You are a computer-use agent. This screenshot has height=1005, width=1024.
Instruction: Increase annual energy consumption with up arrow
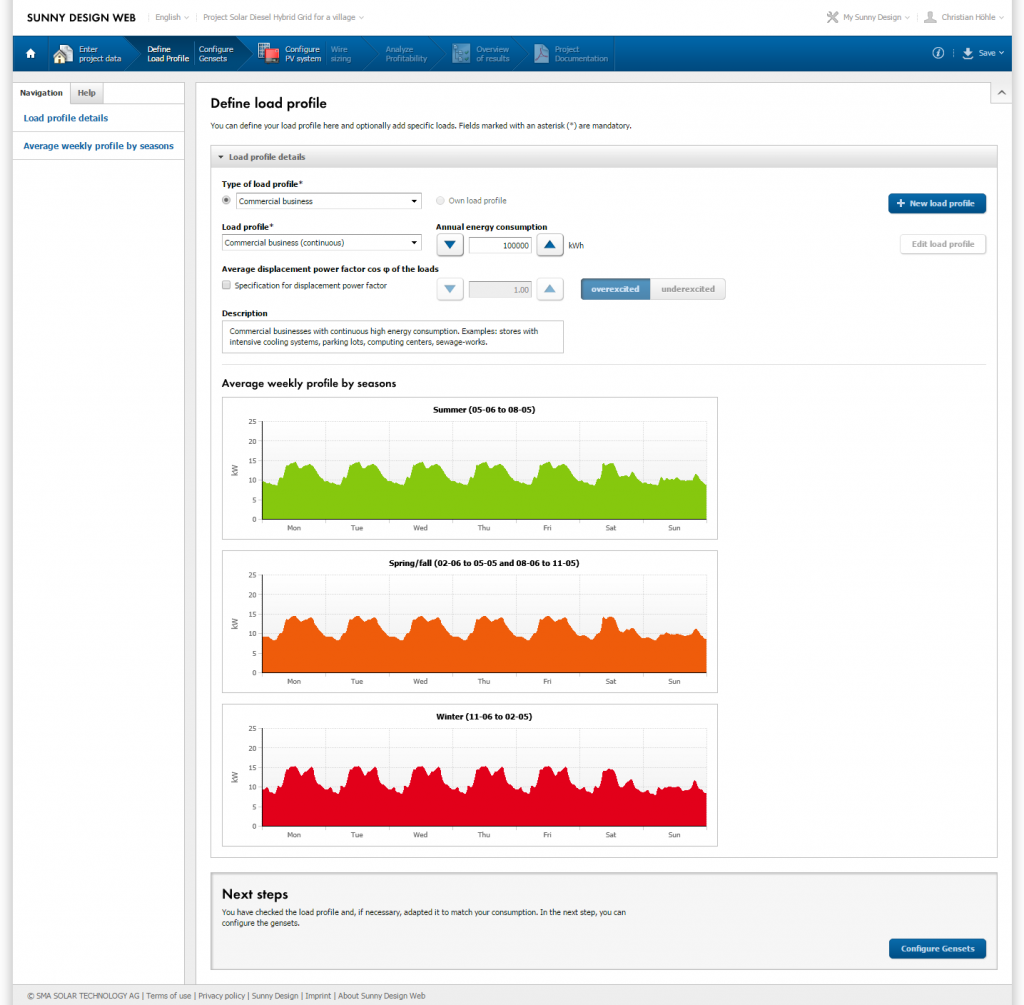point(549,245)
